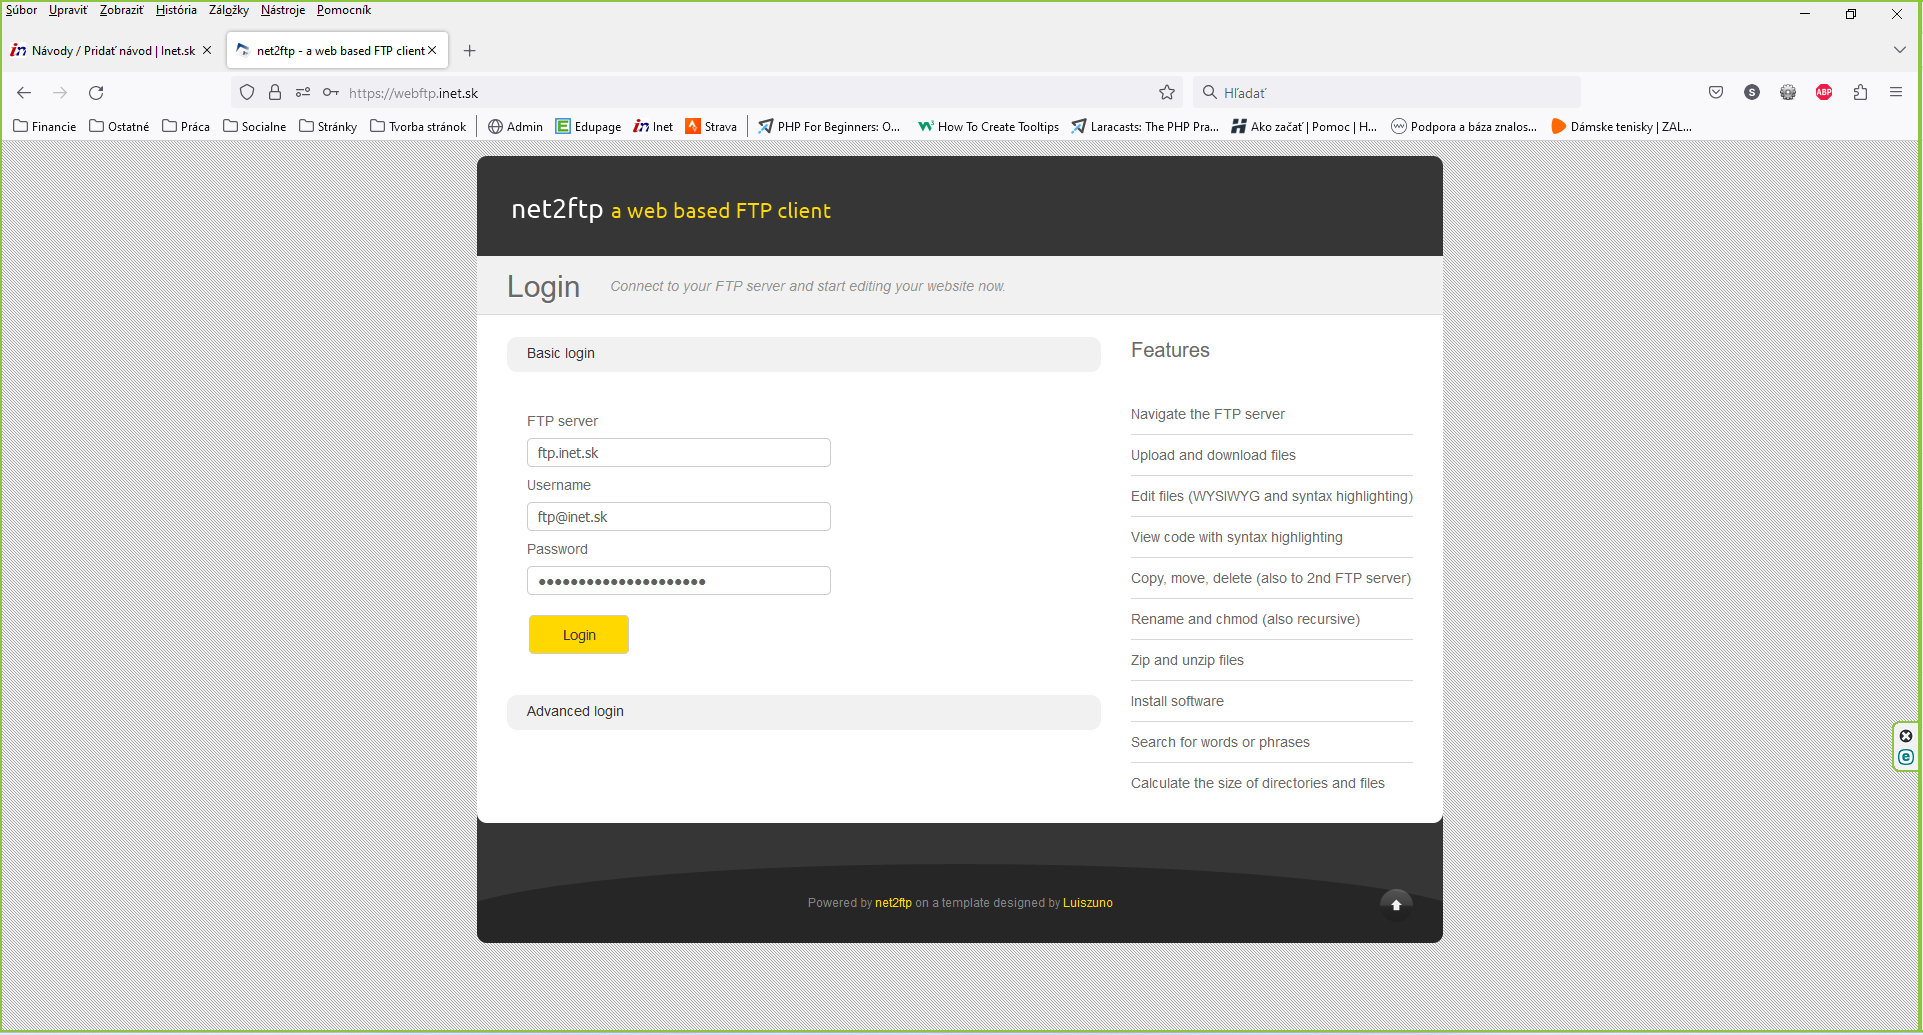Open Ako začať Pomoc bookmark

[x=1304, y=127]
